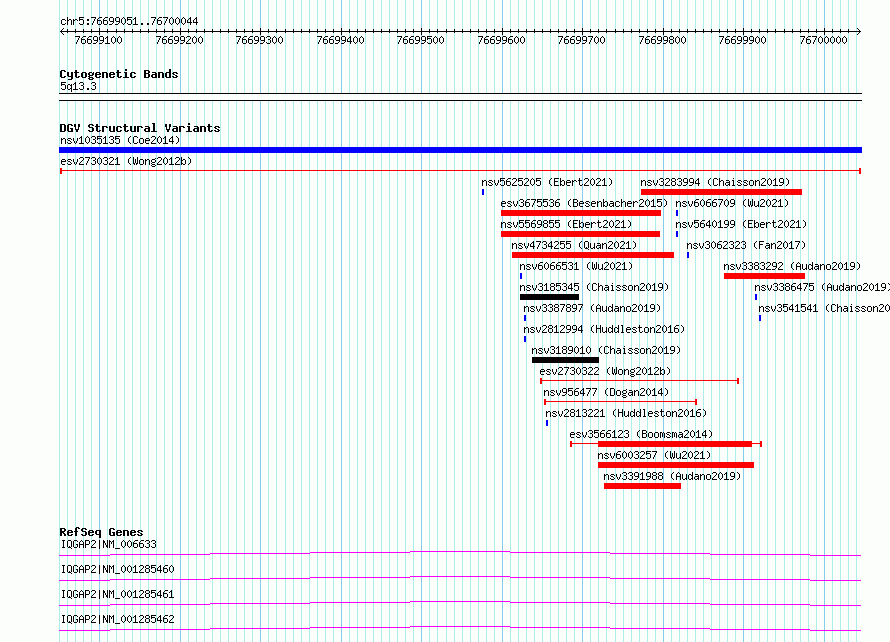Click the esv3566123 (Boomsma2014) red bar
Screen dimensions: 890x642
[x=675, y=444]
